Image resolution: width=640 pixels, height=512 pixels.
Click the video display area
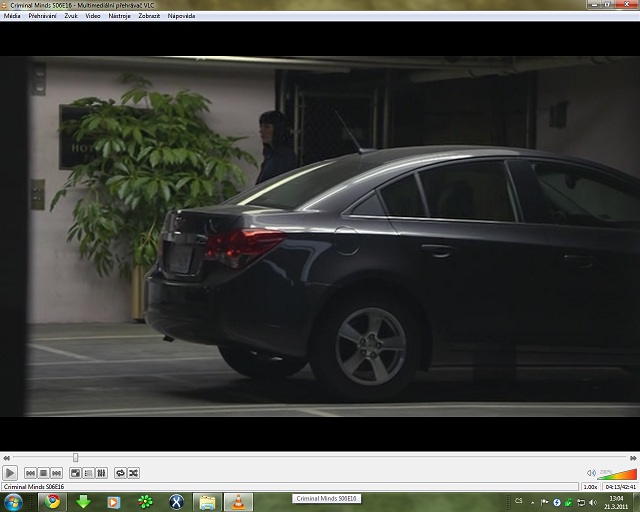(x=320, y=236)
